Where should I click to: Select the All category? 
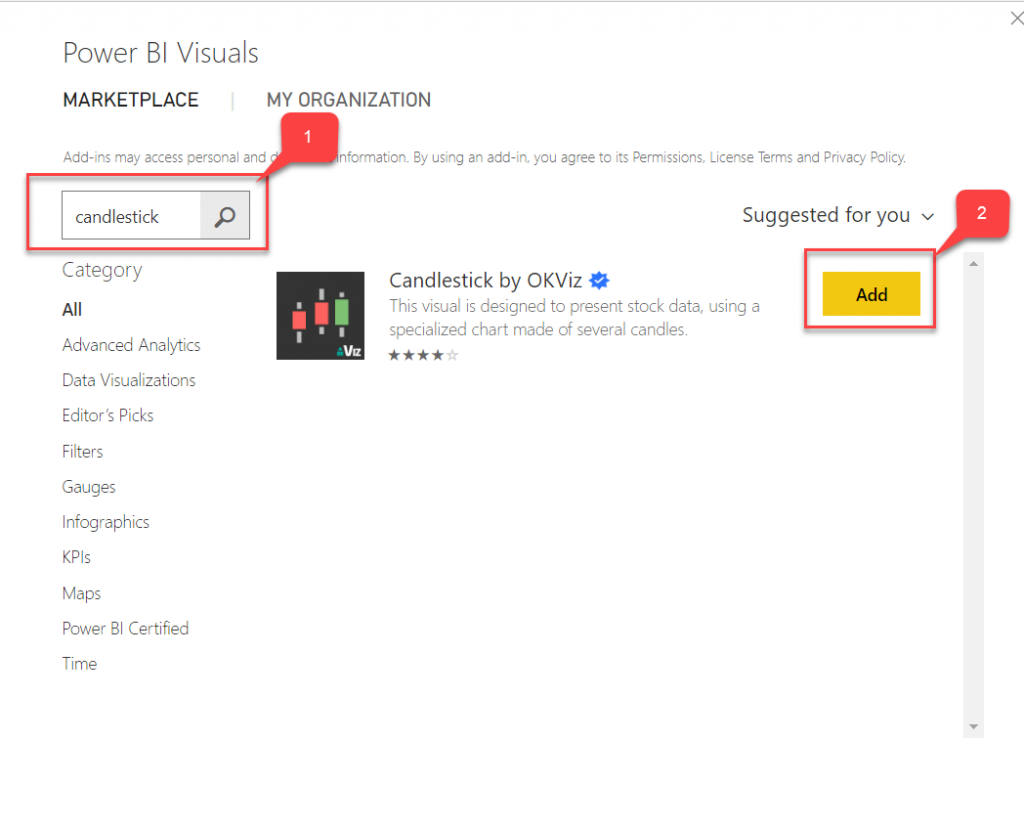pyautogui.click(x=72, y=310)
